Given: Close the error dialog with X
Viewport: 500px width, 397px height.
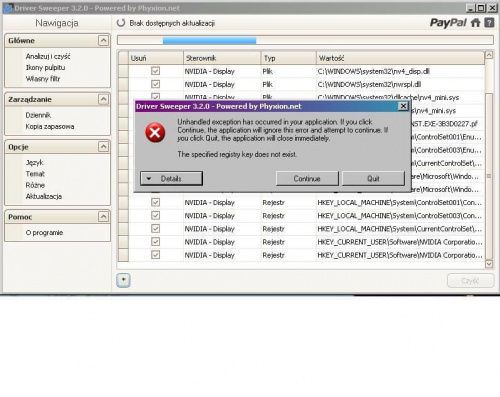Looking at the screenshot, I should pyautogui.click(x=403, y=106).
